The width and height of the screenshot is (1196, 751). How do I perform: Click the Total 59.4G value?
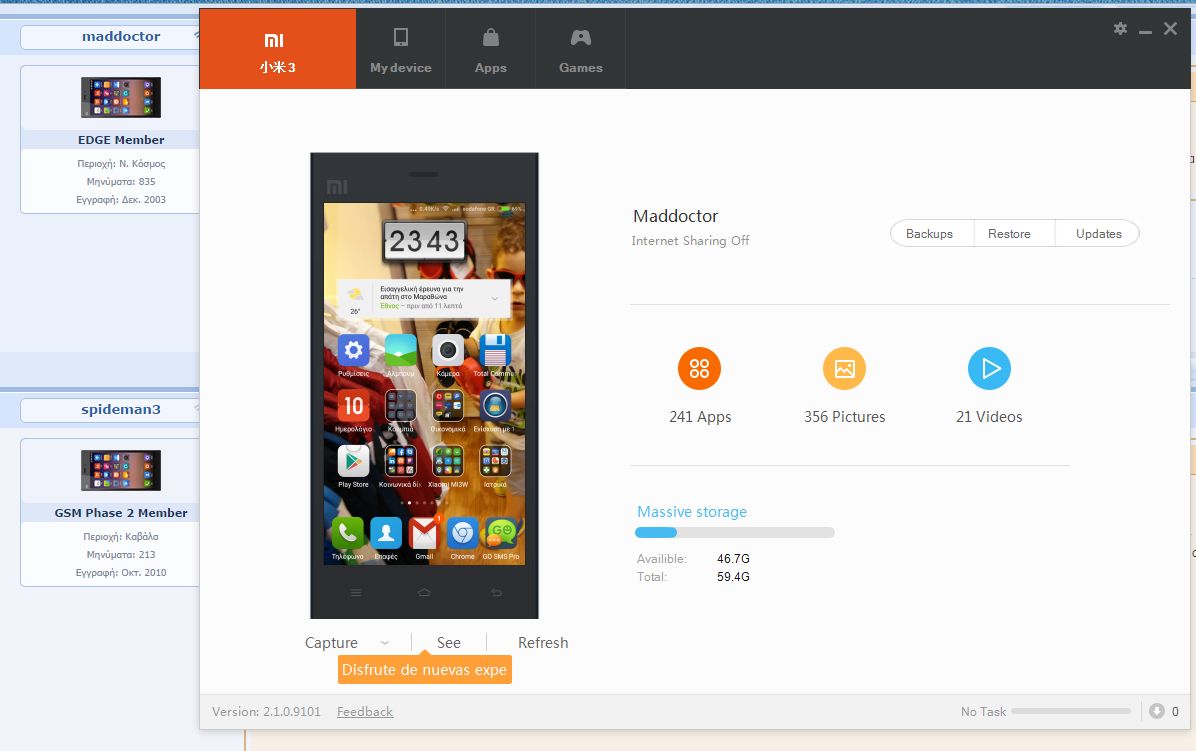pyautogui.click(x=733, y=576)
